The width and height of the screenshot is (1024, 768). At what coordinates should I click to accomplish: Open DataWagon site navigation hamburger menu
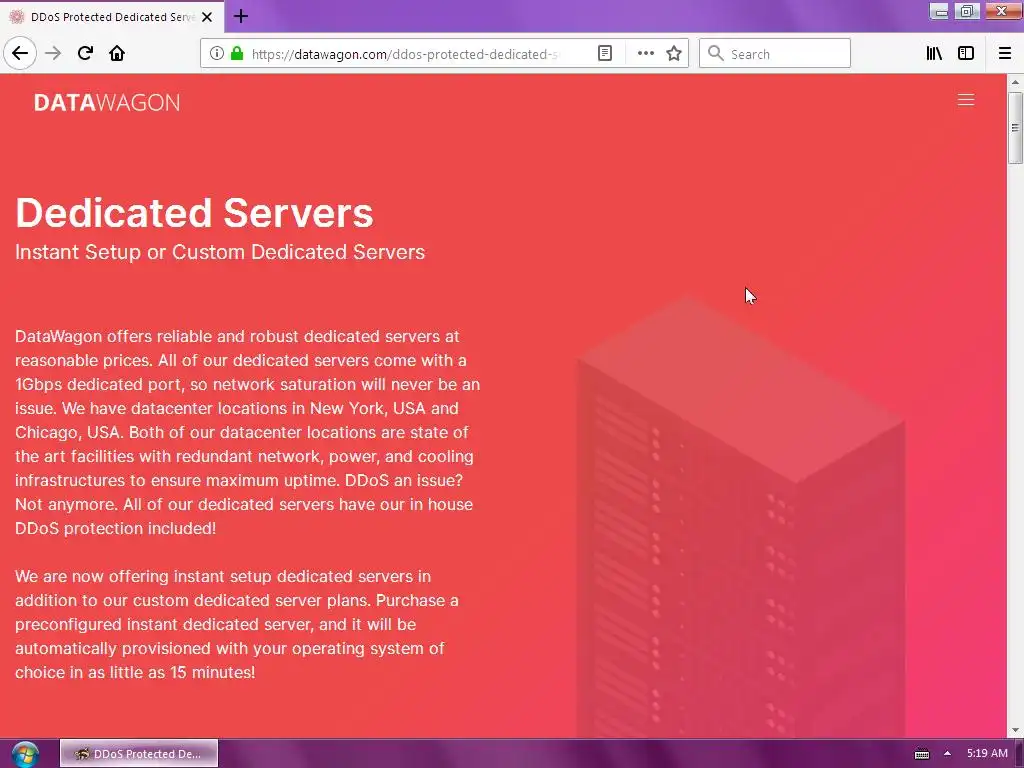pyautogui.click(x=966, y=100)
